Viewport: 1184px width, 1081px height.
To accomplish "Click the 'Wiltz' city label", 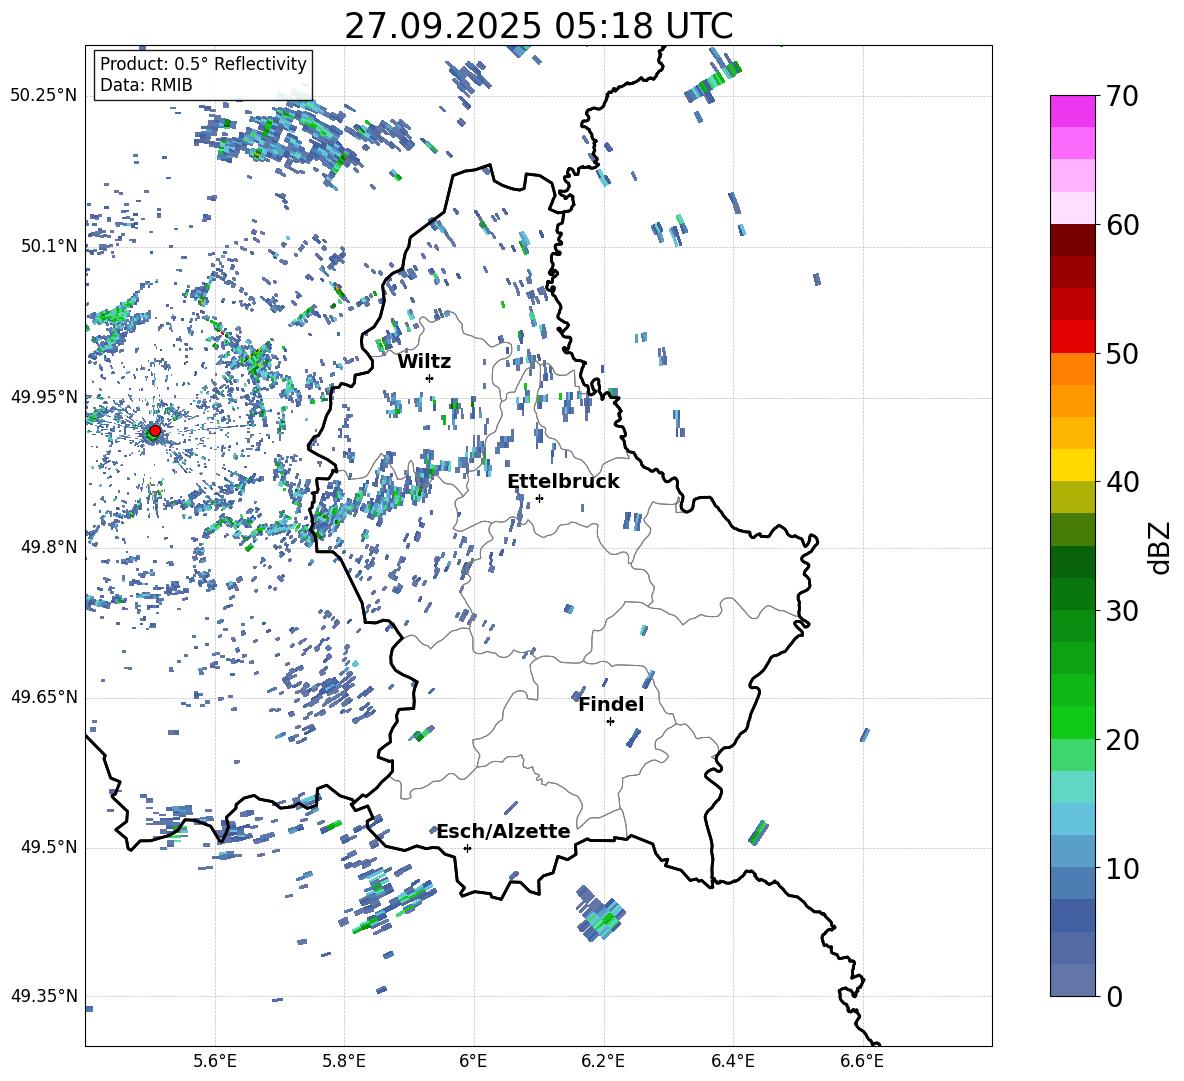I will 424,362.
